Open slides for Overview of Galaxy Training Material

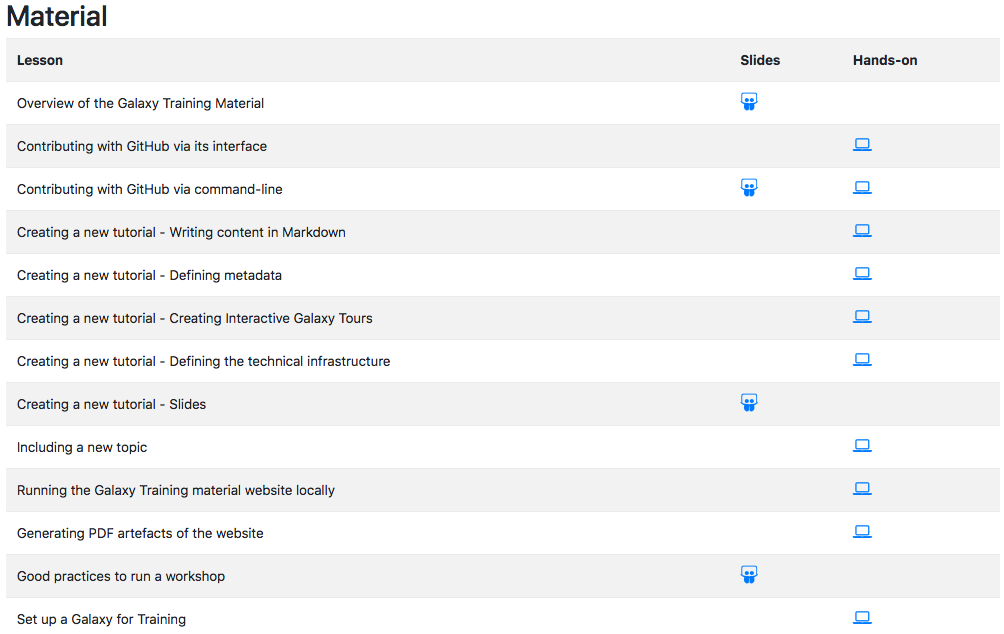click(x=749, y=102)
